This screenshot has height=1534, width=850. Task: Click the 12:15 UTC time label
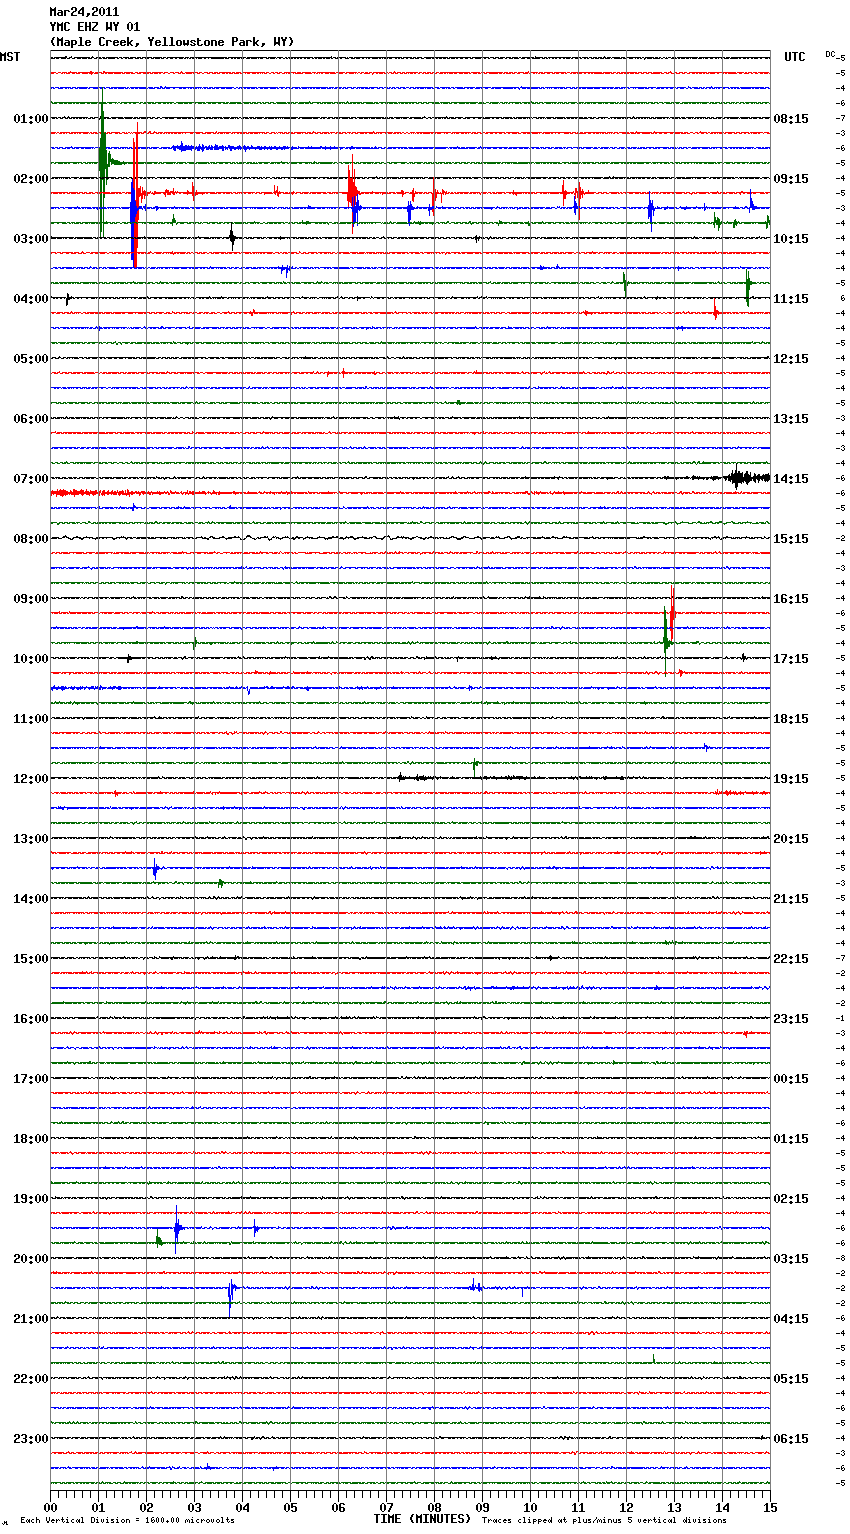tap(791, 359)
